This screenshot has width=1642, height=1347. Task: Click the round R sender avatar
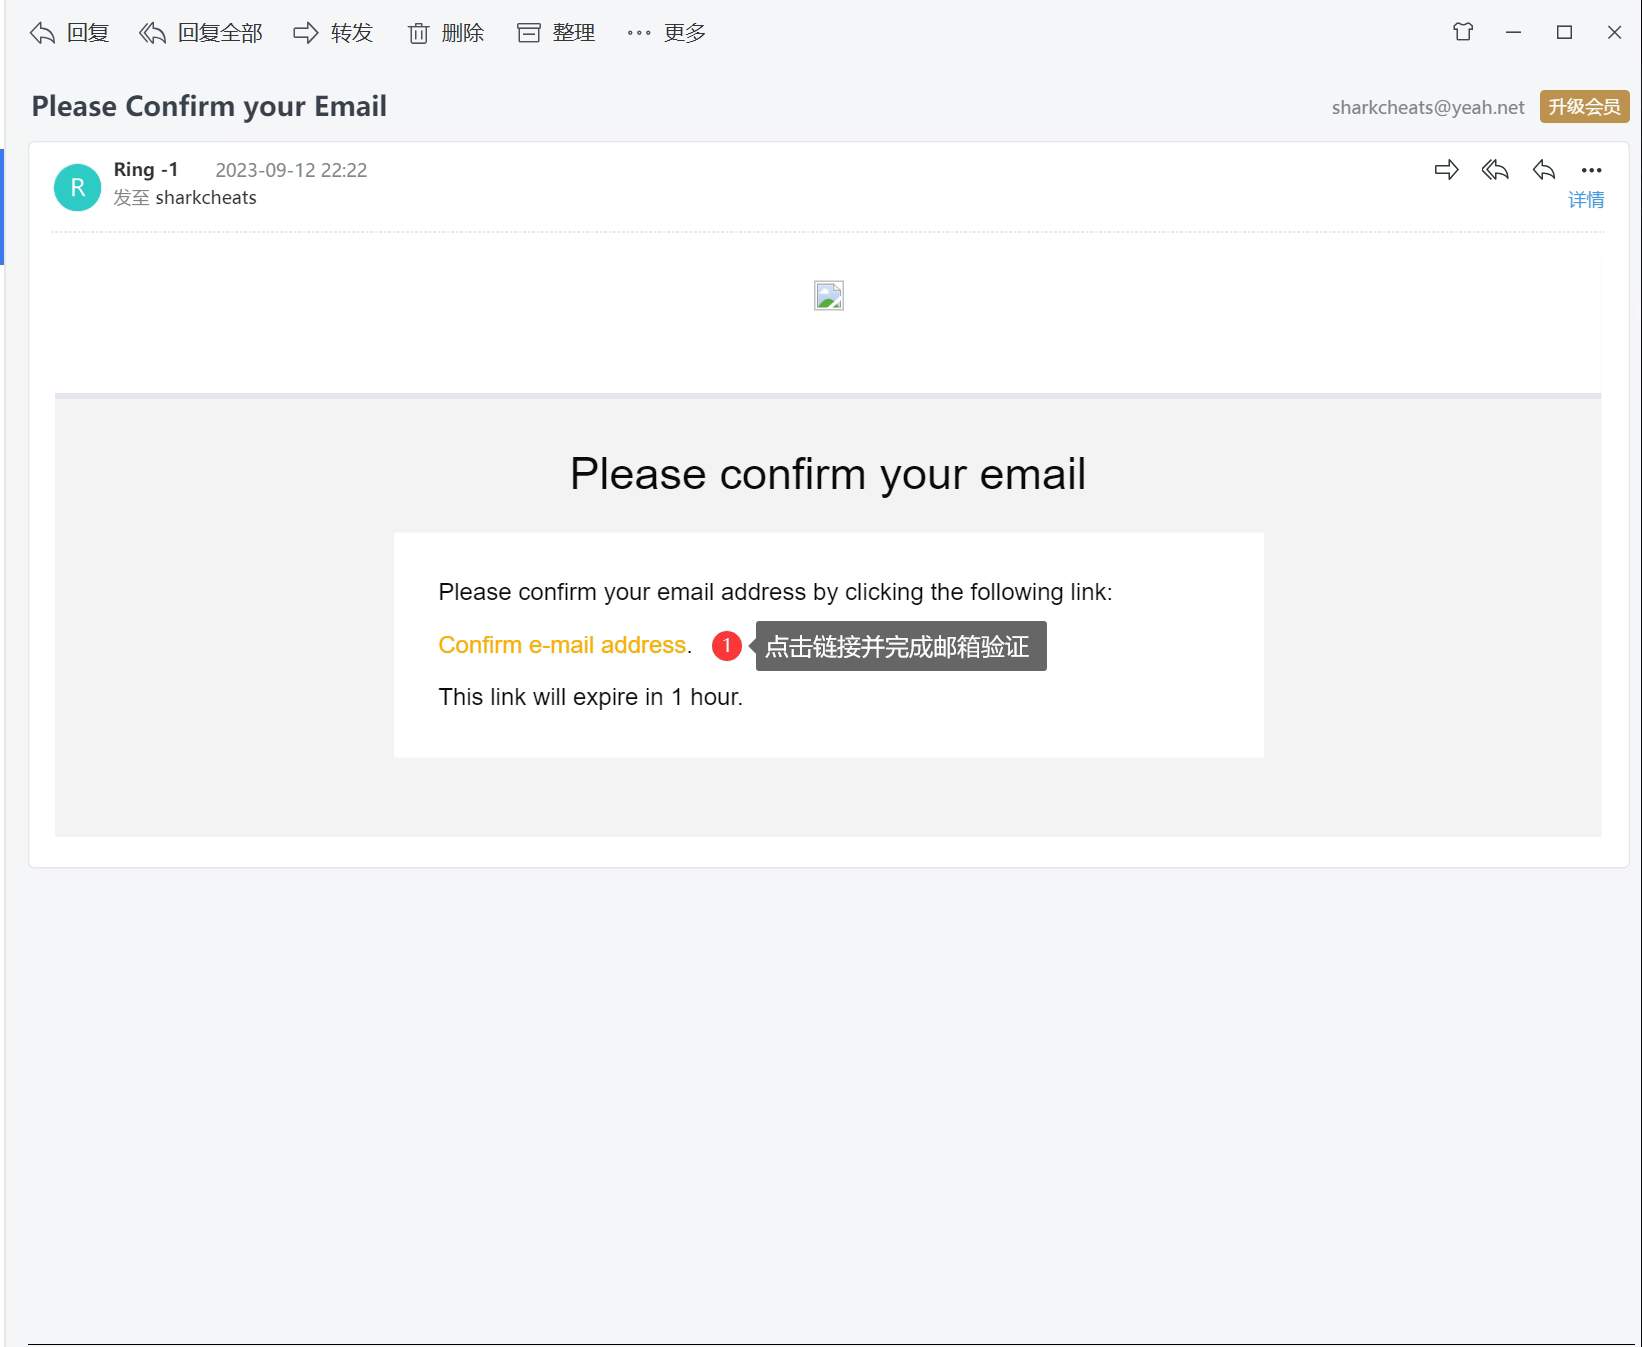[77, 187]
